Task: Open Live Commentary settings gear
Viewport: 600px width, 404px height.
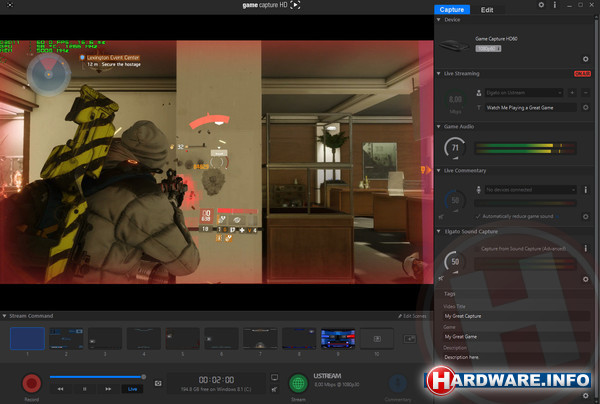Action: click(x=585, y=217)
